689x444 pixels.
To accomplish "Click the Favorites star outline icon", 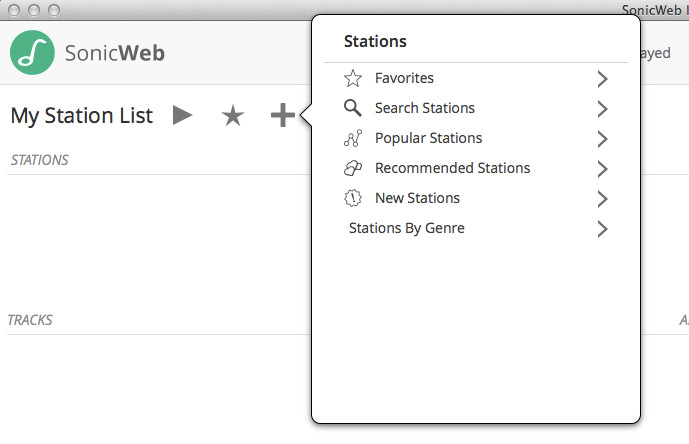I will coord(352,78).
